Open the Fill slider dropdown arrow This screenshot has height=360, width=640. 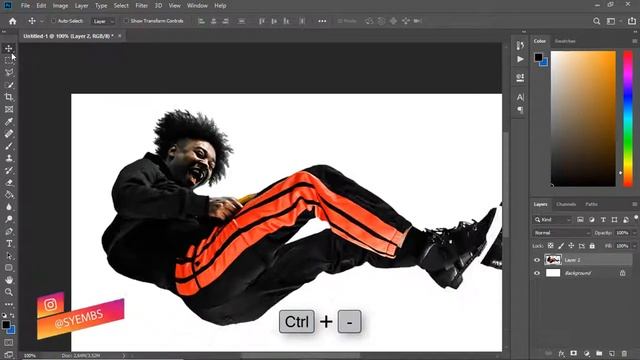tap(635, 246)
